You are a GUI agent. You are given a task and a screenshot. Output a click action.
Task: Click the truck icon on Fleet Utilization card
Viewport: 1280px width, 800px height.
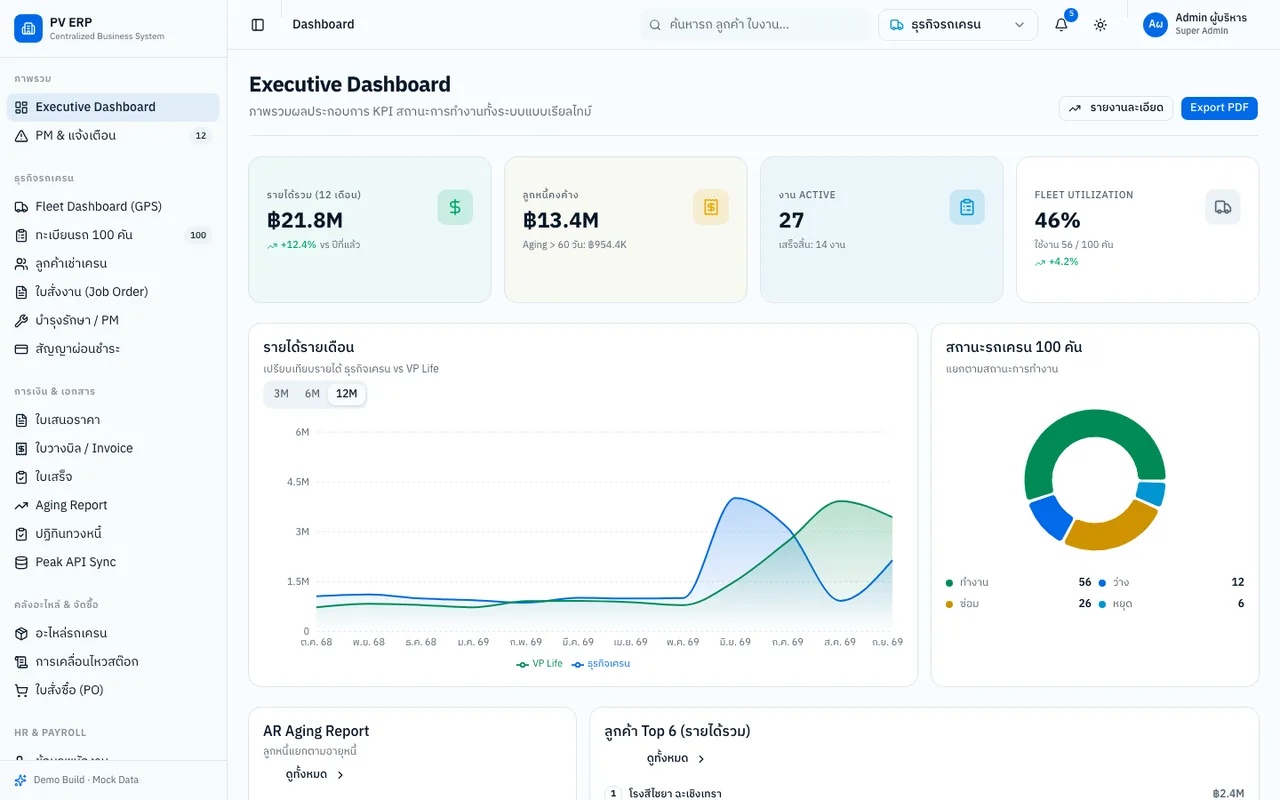(1223, 207)
